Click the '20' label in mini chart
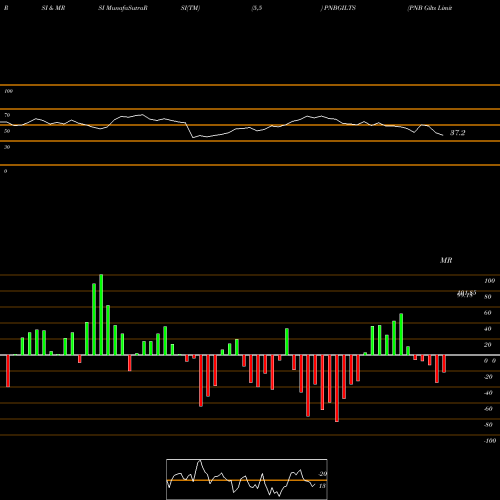 (322, 474)
